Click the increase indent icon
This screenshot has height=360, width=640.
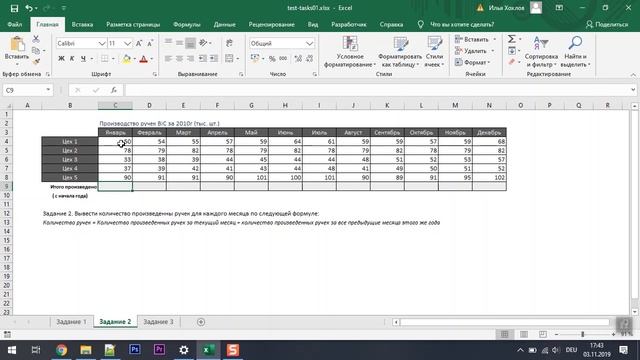click(214, 59)
